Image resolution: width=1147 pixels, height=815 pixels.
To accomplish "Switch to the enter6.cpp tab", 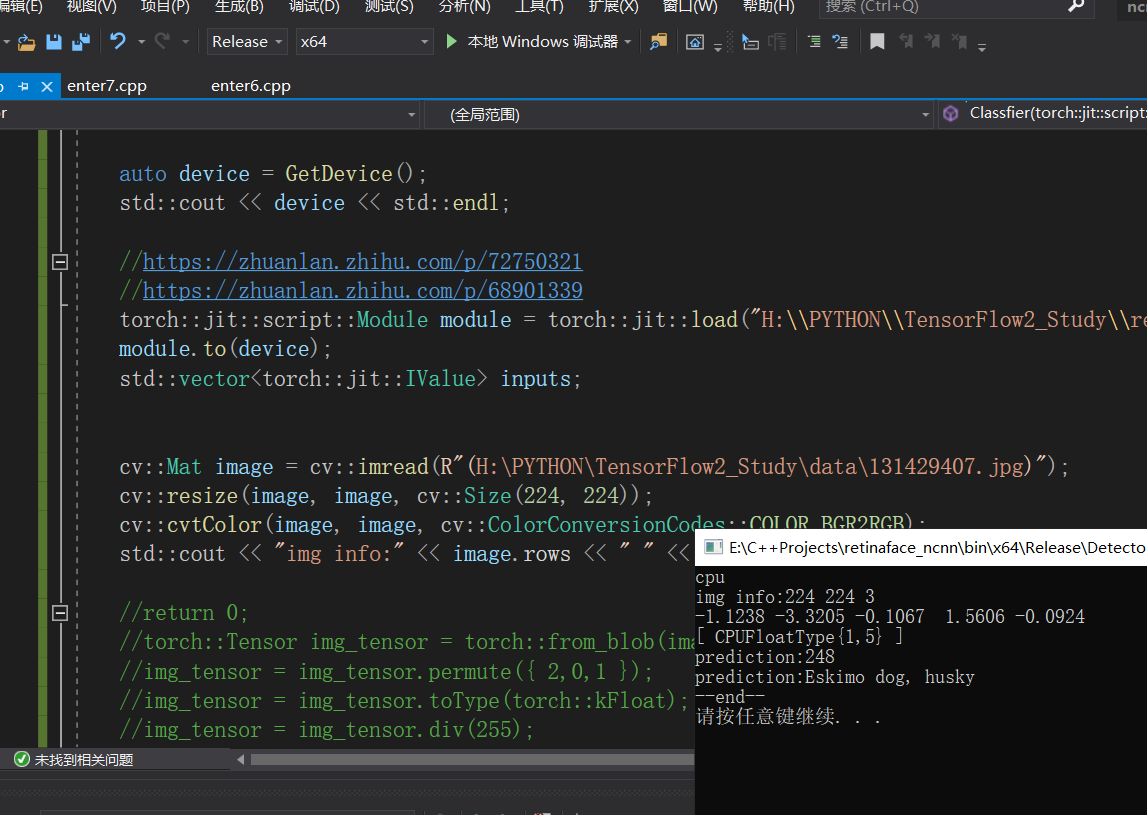I will pyautogui.click(x=250, y=86).
